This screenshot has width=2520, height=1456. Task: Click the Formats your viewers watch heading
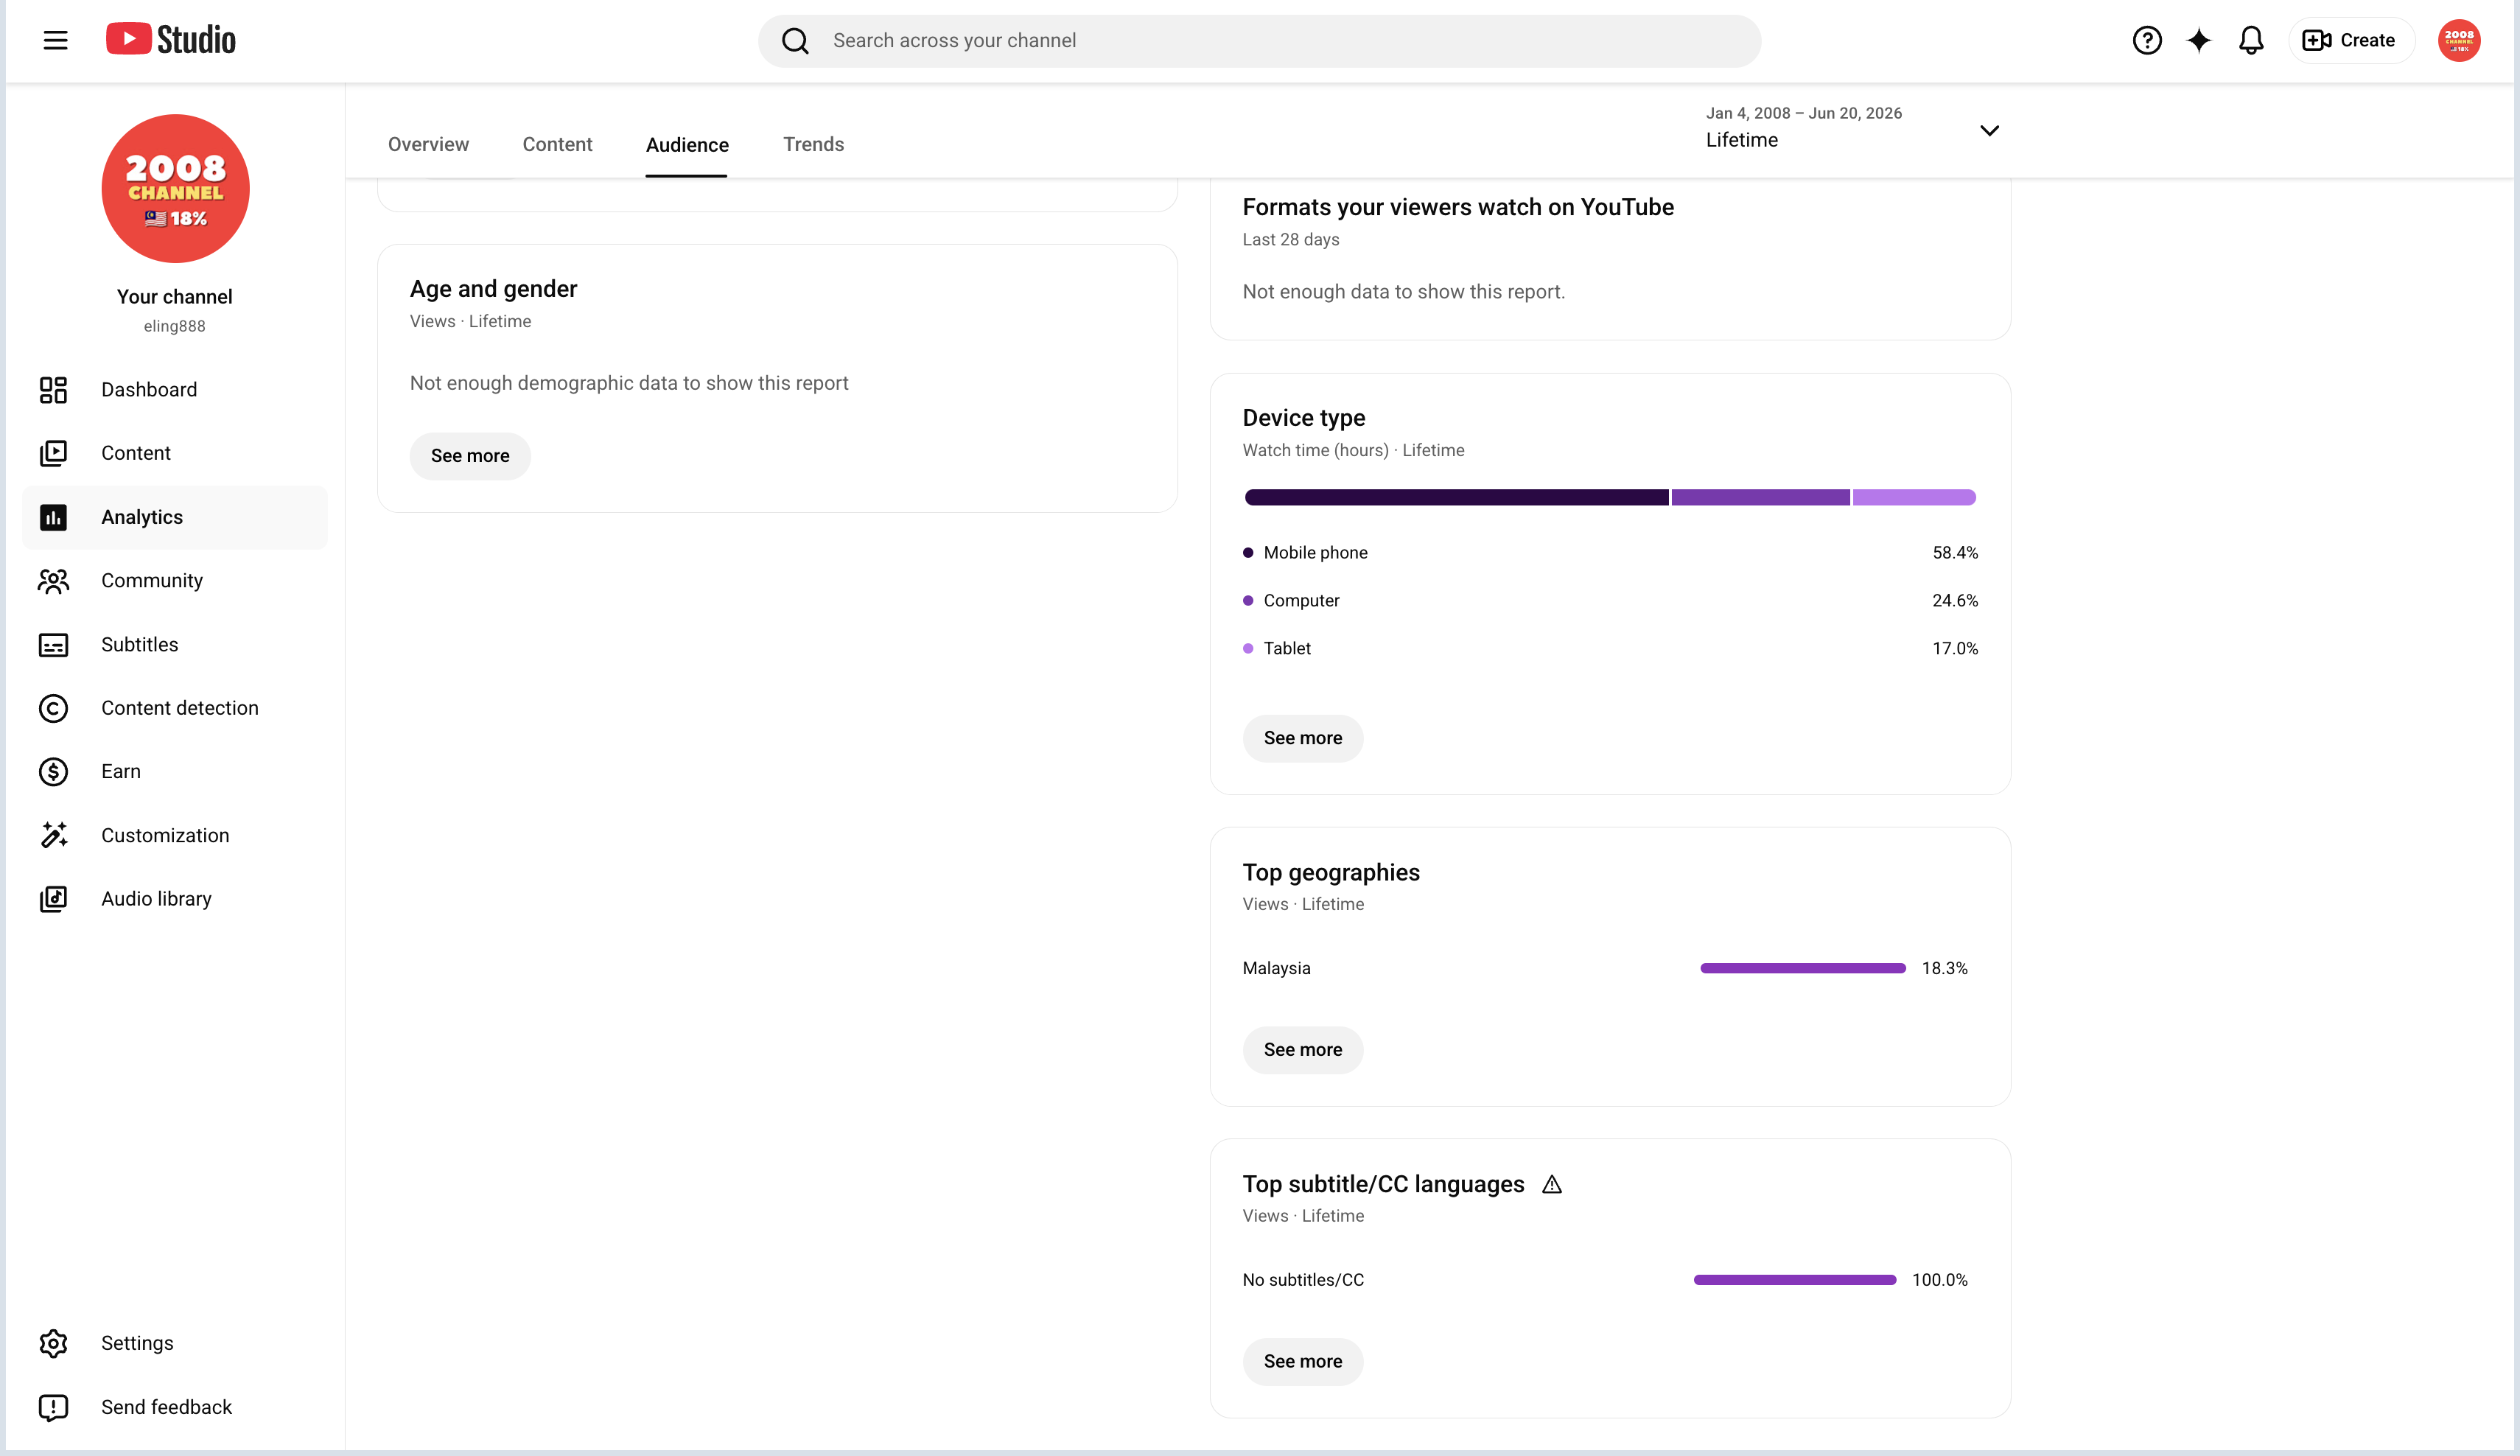pyautogui.click(x=1458, y=207)
